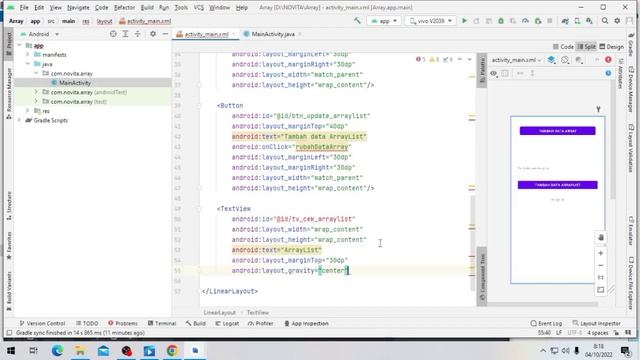
Task: Select Design Surface layers icon in preview toolbar
Action: click(551, 60)
